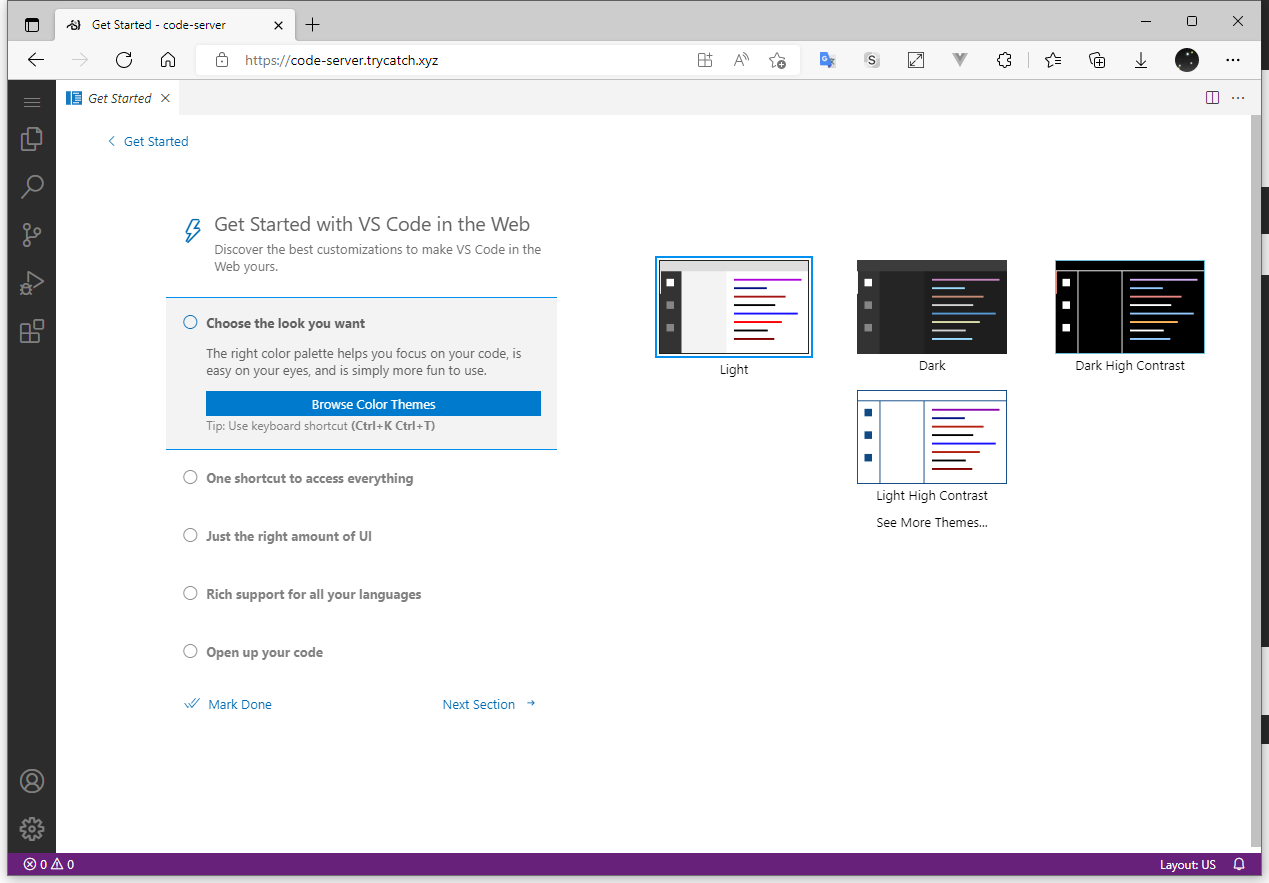Open the Run and Debug view
This screenshot has height=883, width=1269.
32,283
